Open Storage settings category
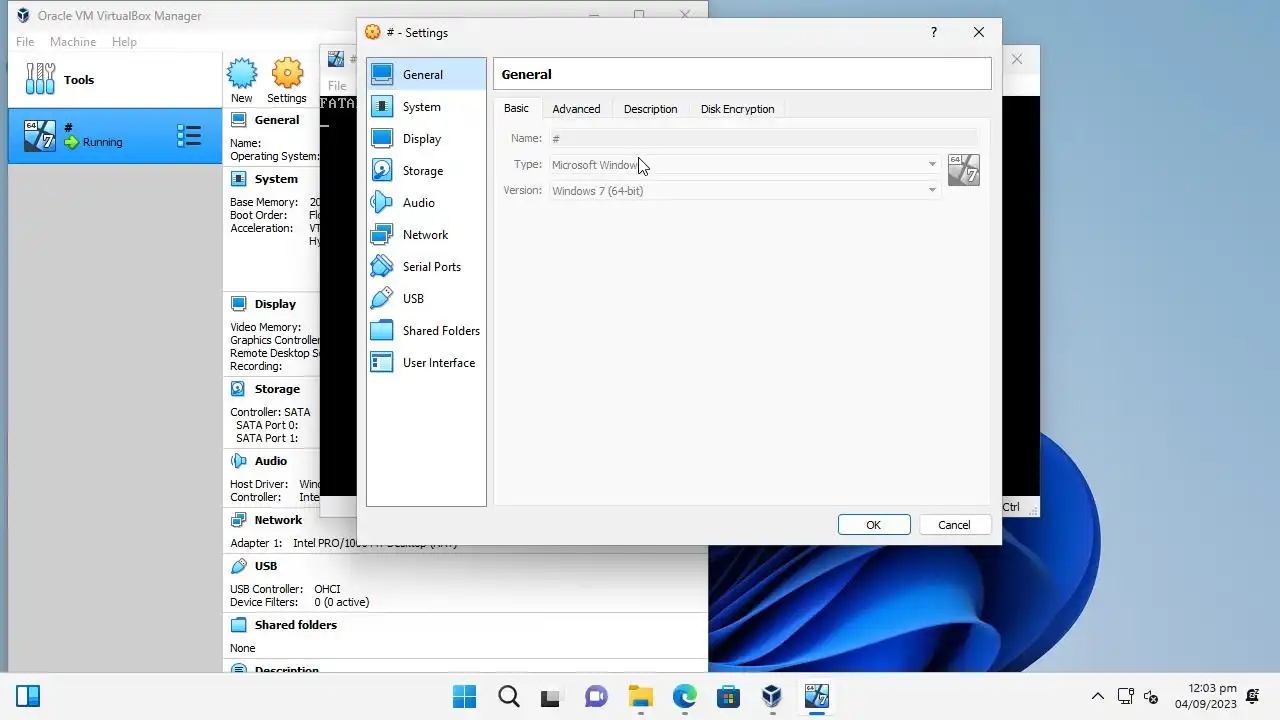 tap(426, 171)
